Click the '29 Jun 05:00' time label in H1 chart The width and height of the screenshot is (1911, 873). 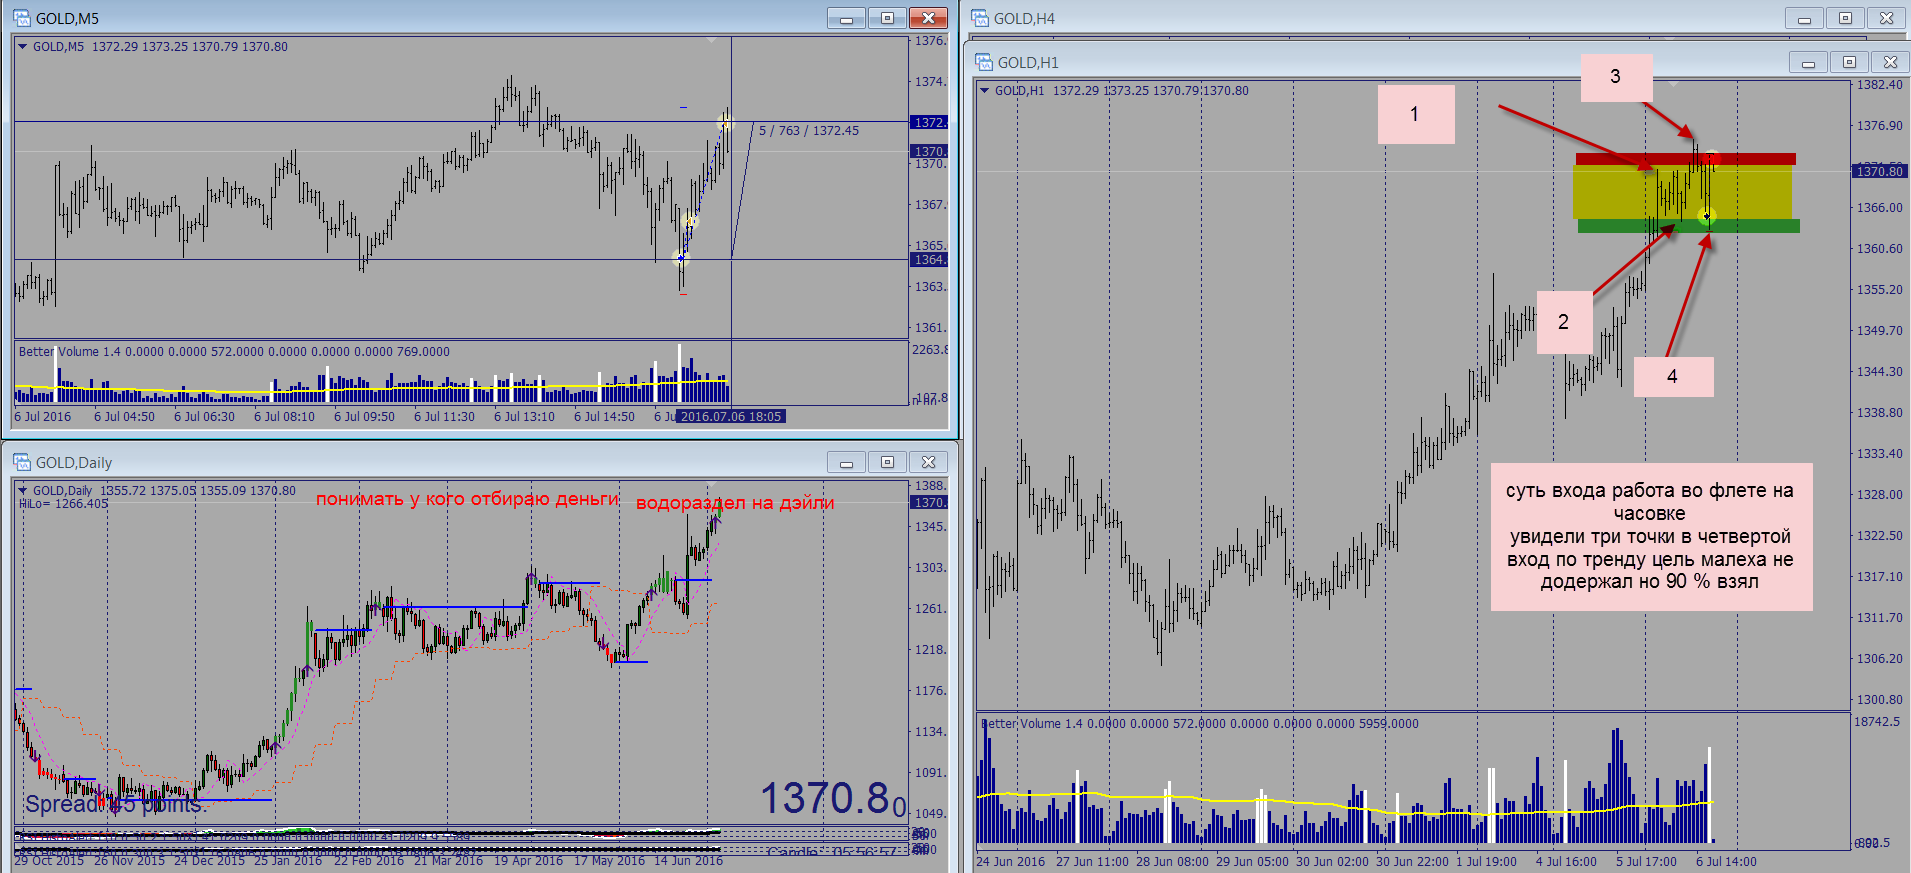tap(1252, 862)
